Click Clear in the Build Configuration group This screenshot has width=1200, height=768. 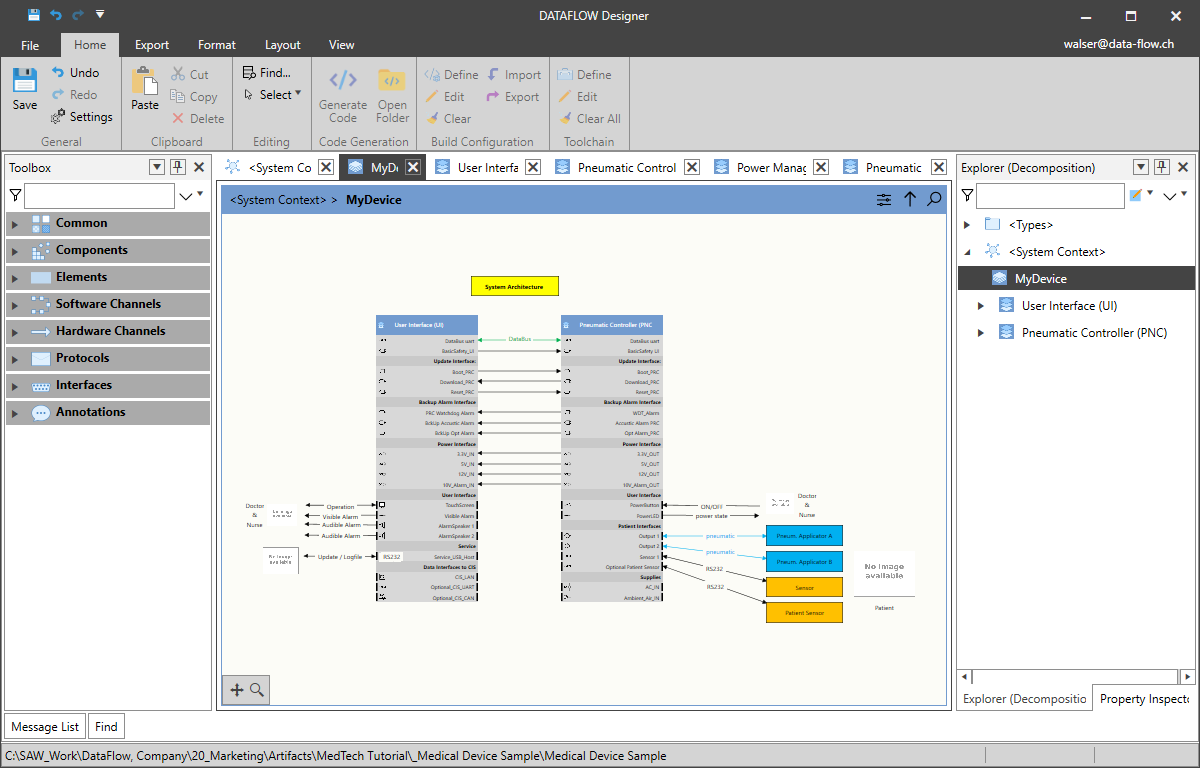448,119
